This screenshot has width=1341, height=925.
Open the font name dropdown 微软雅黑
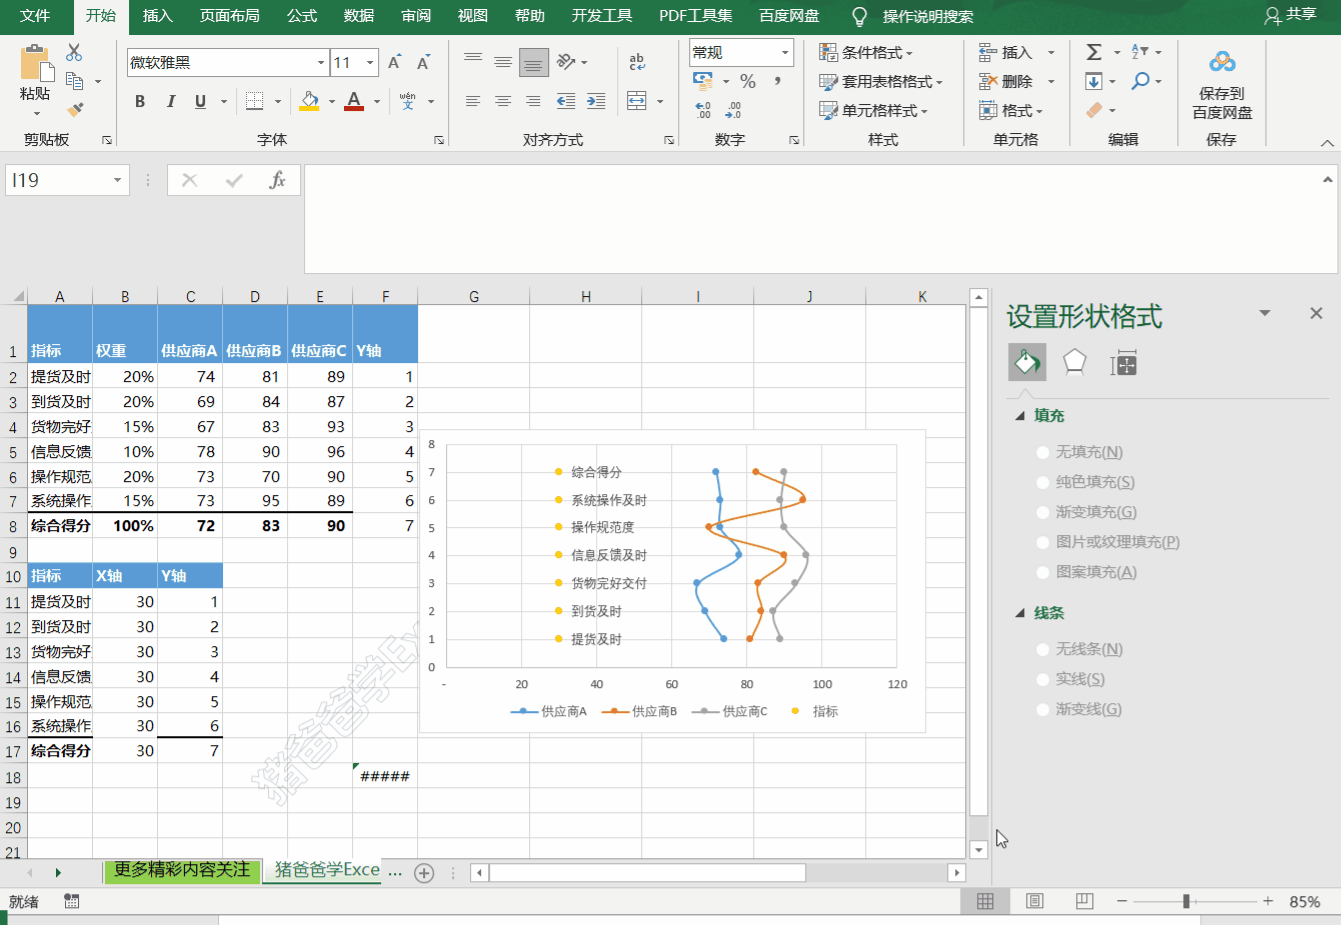click(321, 62)
